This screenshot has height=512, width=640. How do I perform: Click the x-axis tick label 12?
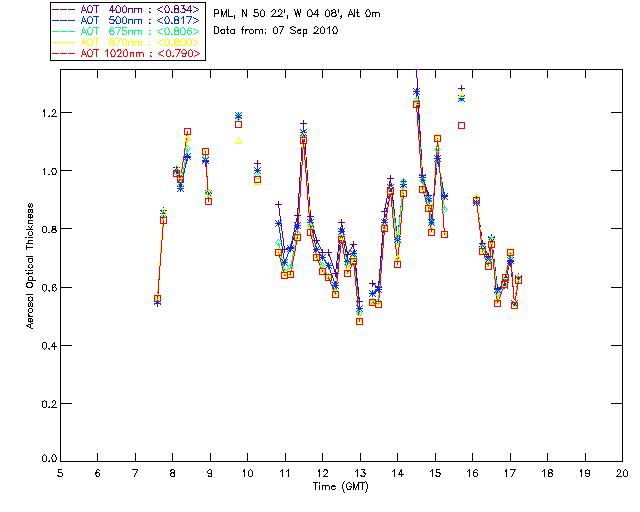(x=322, y=473)
